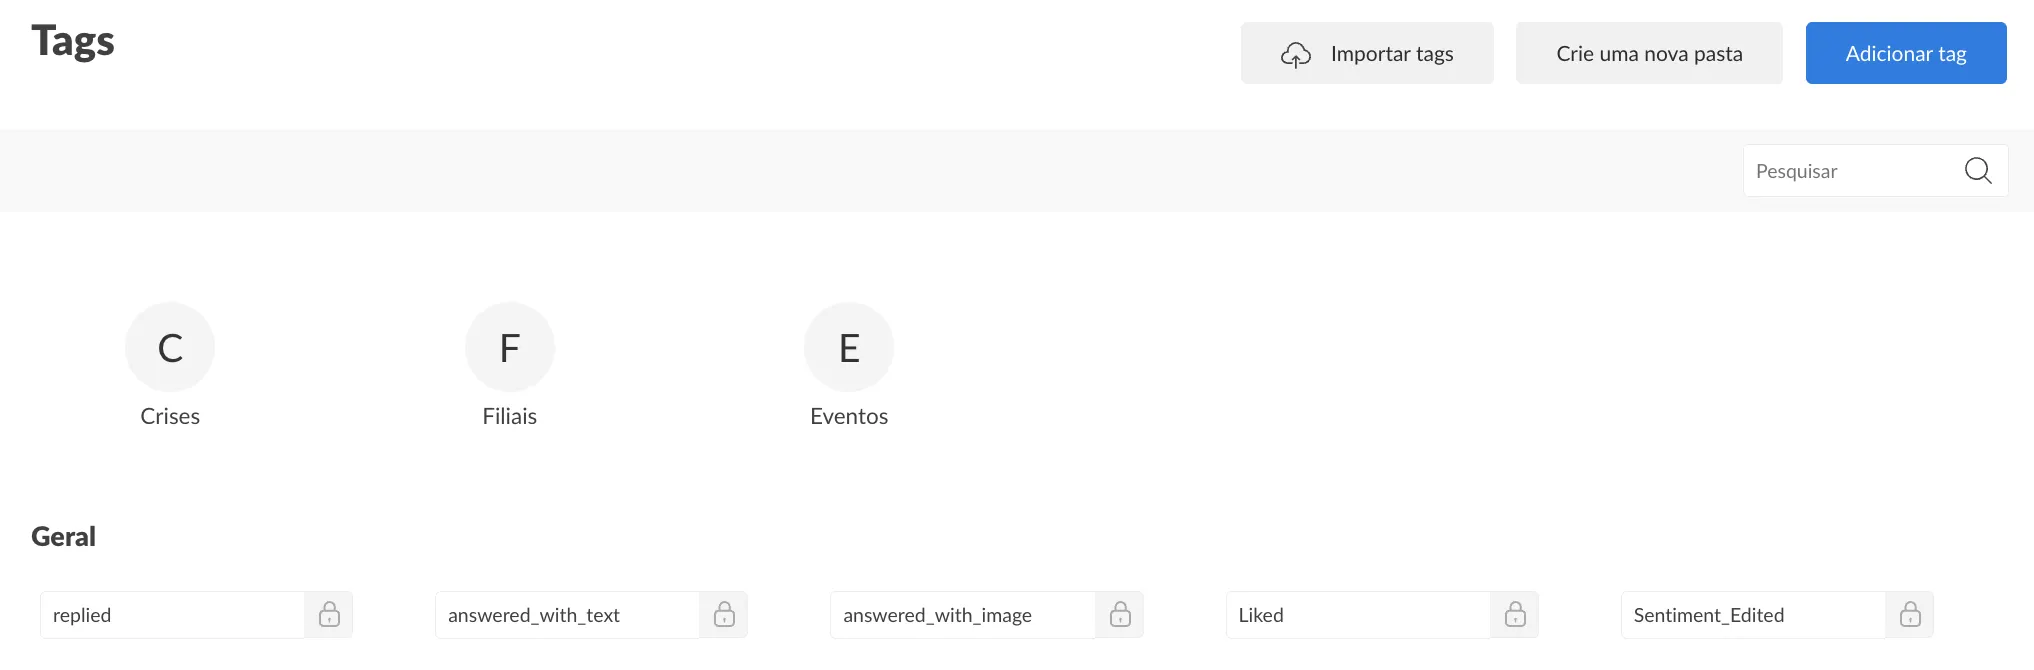The width and height of the screenshot is (2034, 670).
Task: Click the search magnifier icon
Action: point(1978,171)
